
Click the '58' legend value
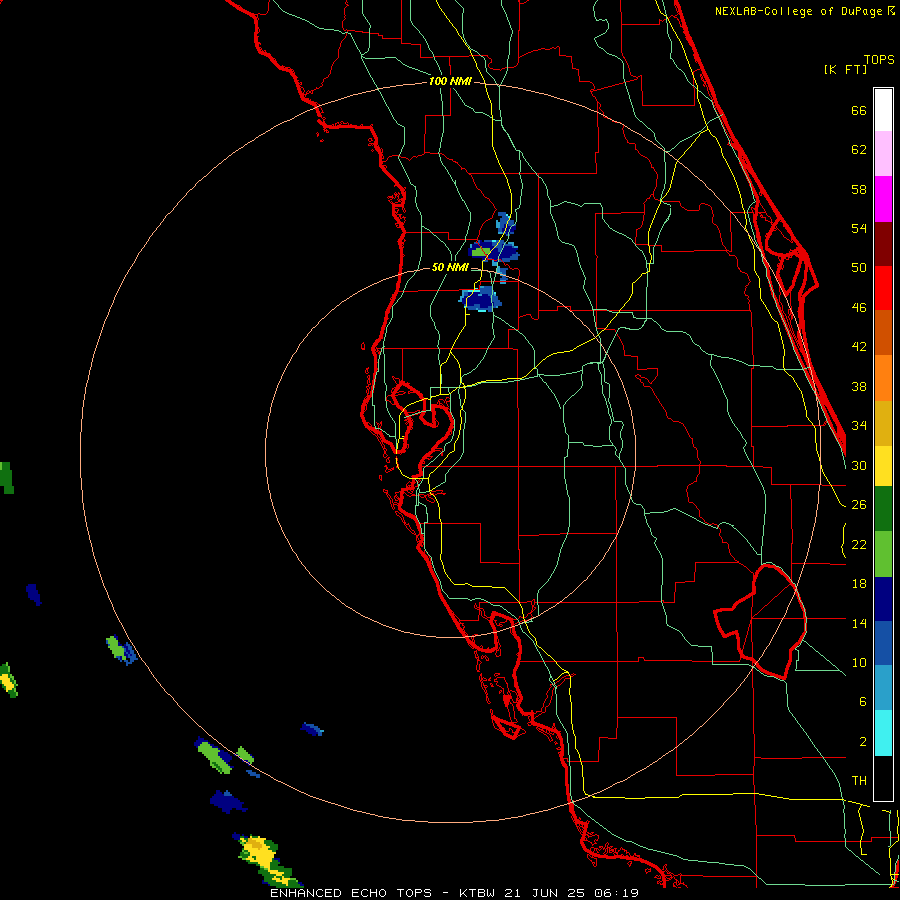[859, 189]
